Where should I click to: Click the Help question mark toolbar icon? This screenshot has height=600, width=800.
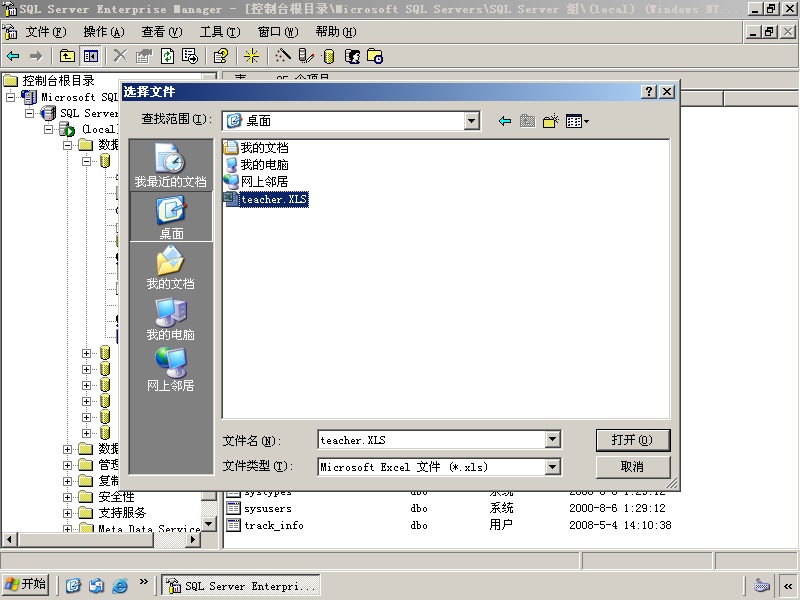220,56
